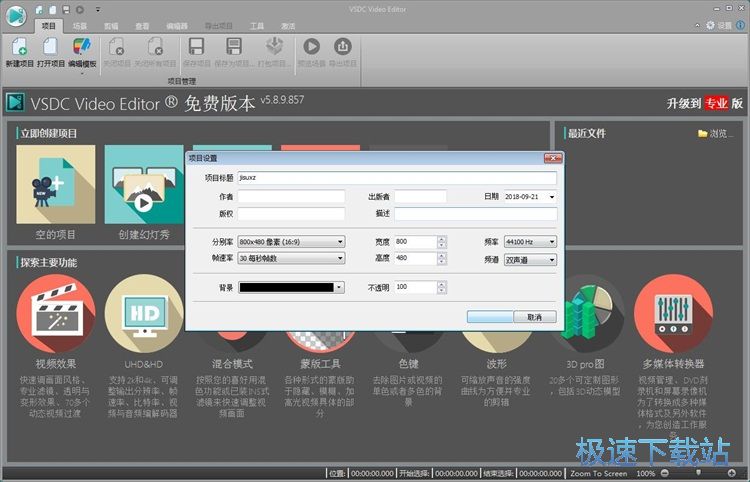Click the 项目标题 project title text field
The height and width of the screenshot is (482, 750).
(396, 178)
